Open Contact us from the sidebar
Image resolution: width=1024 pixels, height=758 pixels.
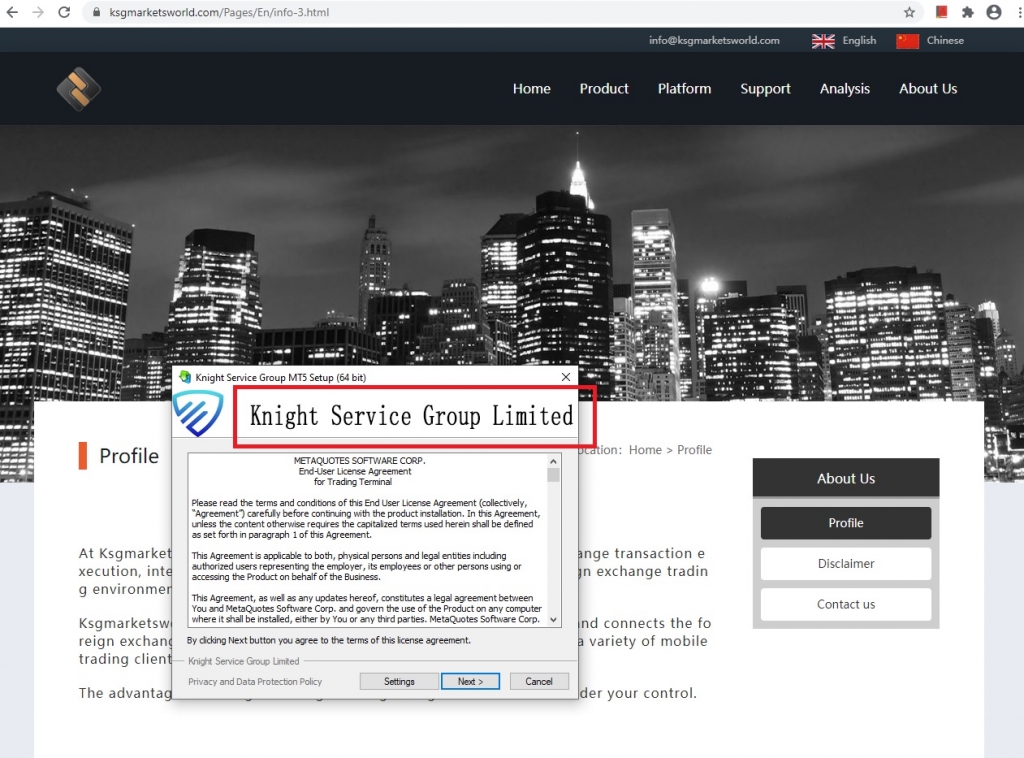(x=846, y=605)
